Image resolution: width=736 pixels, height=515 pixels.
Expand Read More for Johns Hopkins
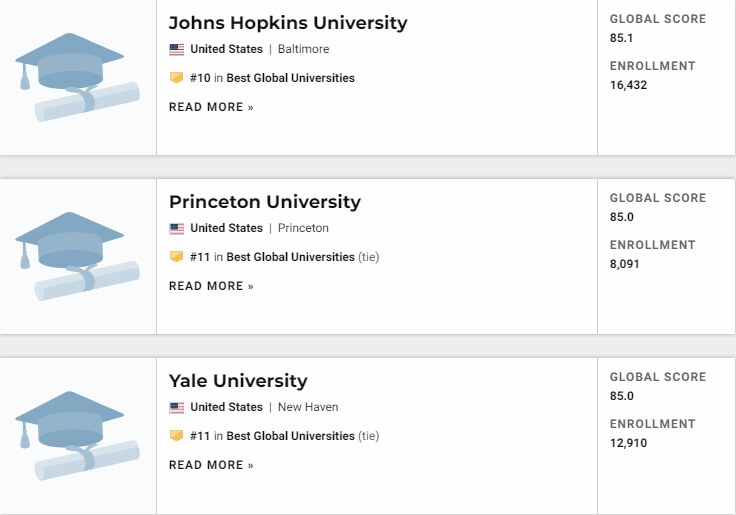coord(211,107)
